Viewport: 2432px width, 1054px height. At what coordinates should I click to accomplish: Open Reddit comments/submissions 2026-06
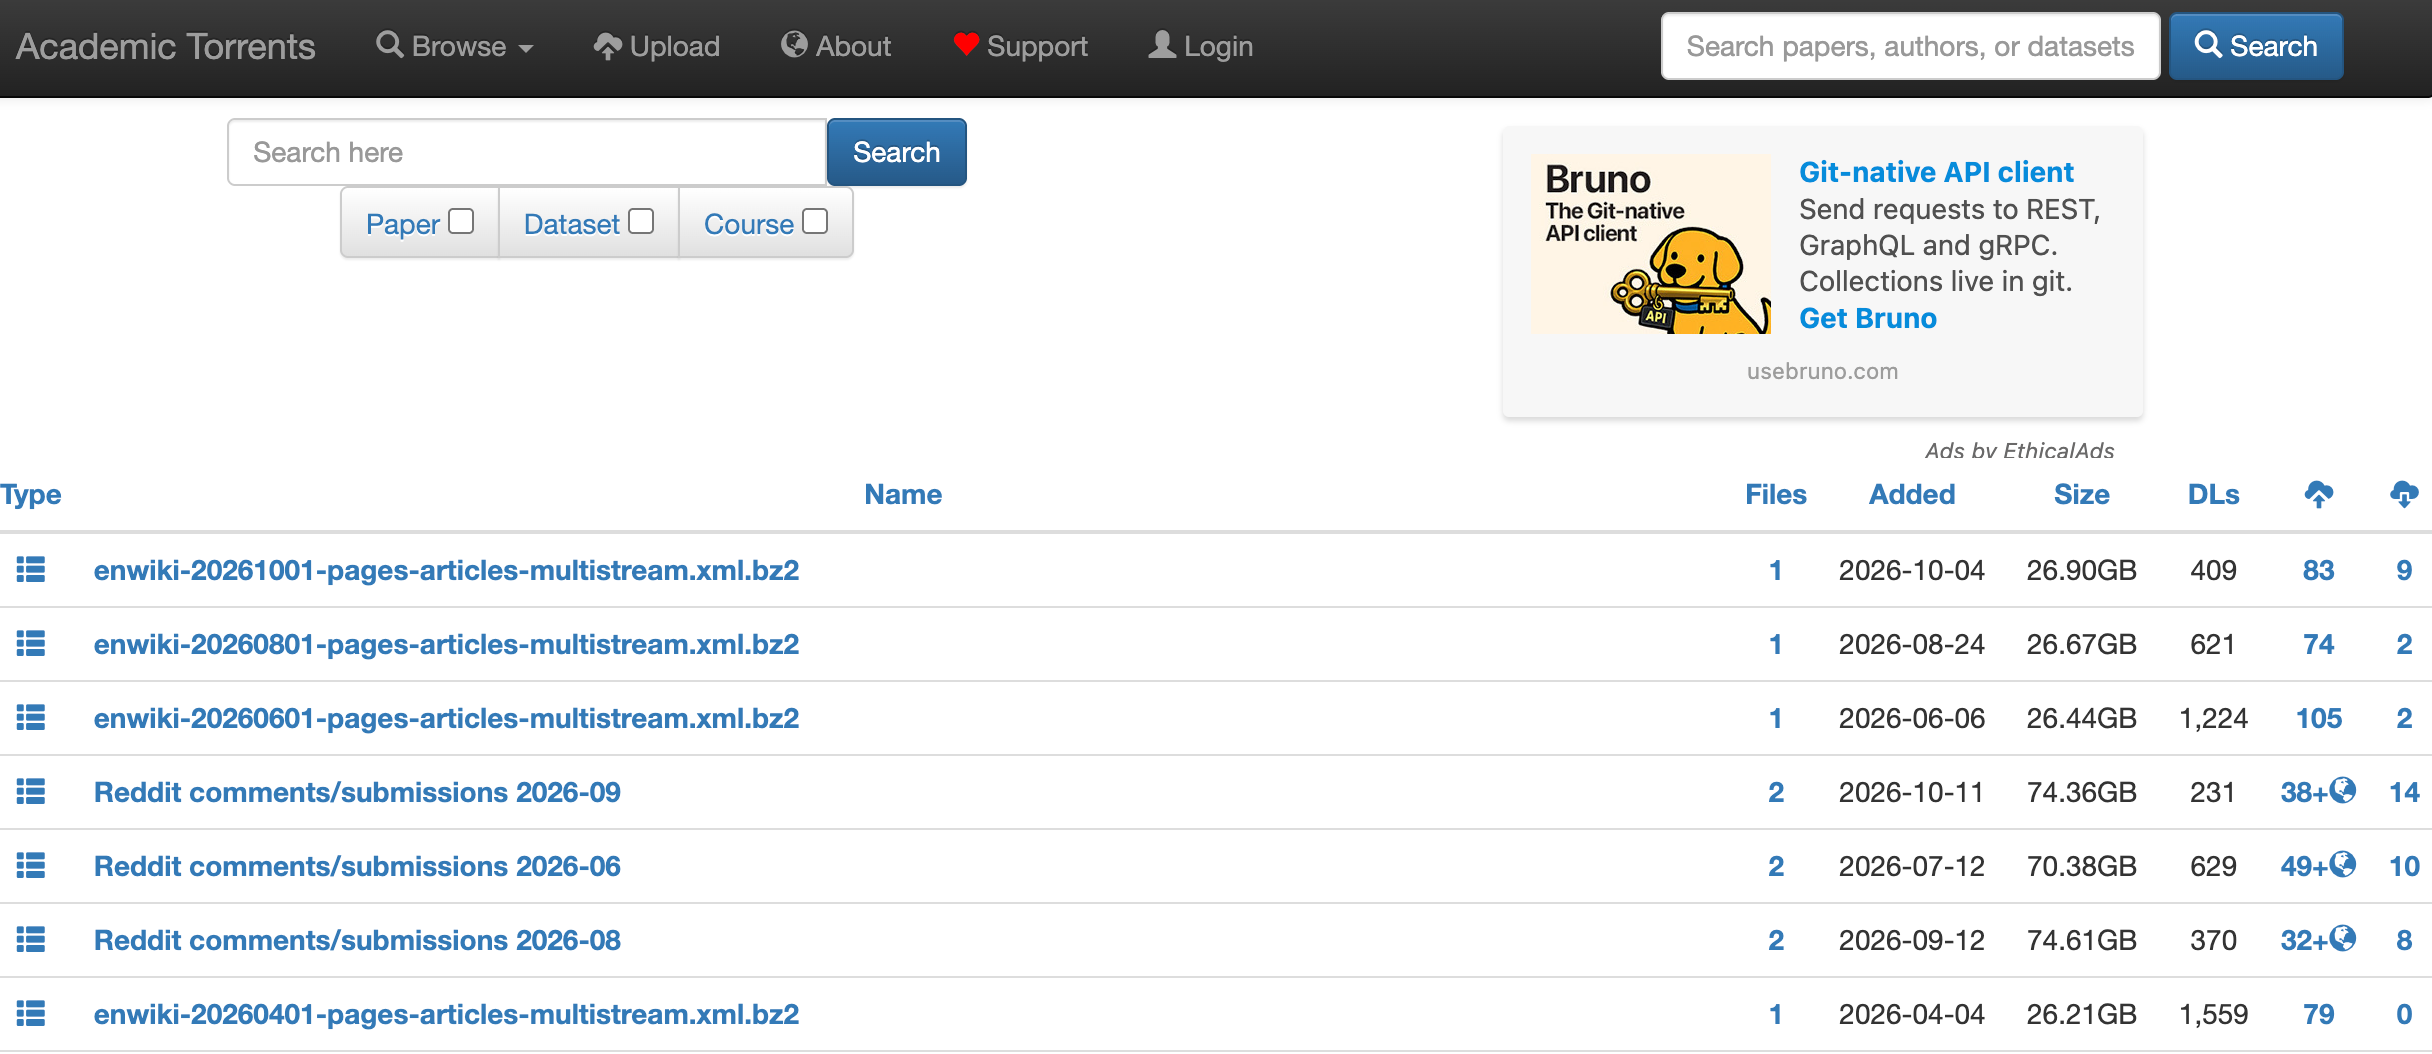click(x=357, y=866)
